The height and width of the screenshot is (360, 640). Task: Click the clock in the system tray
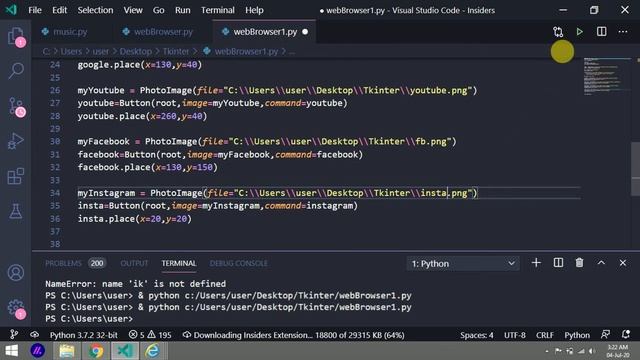point(617,351)
